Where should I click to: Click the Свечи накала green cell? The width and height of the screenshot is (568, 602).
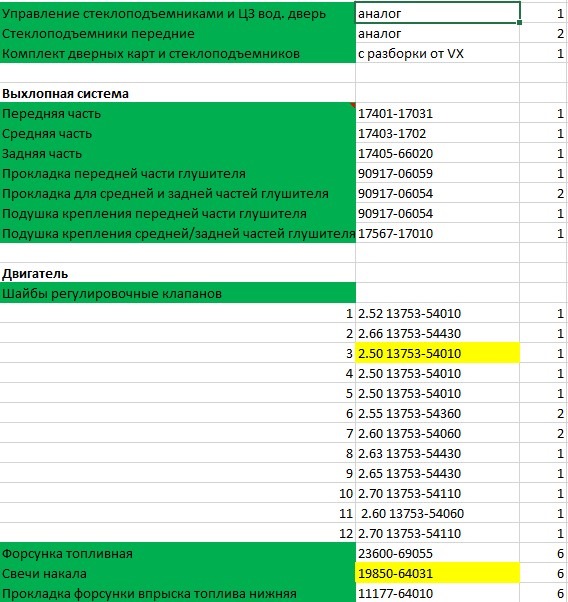coord(178,573)
